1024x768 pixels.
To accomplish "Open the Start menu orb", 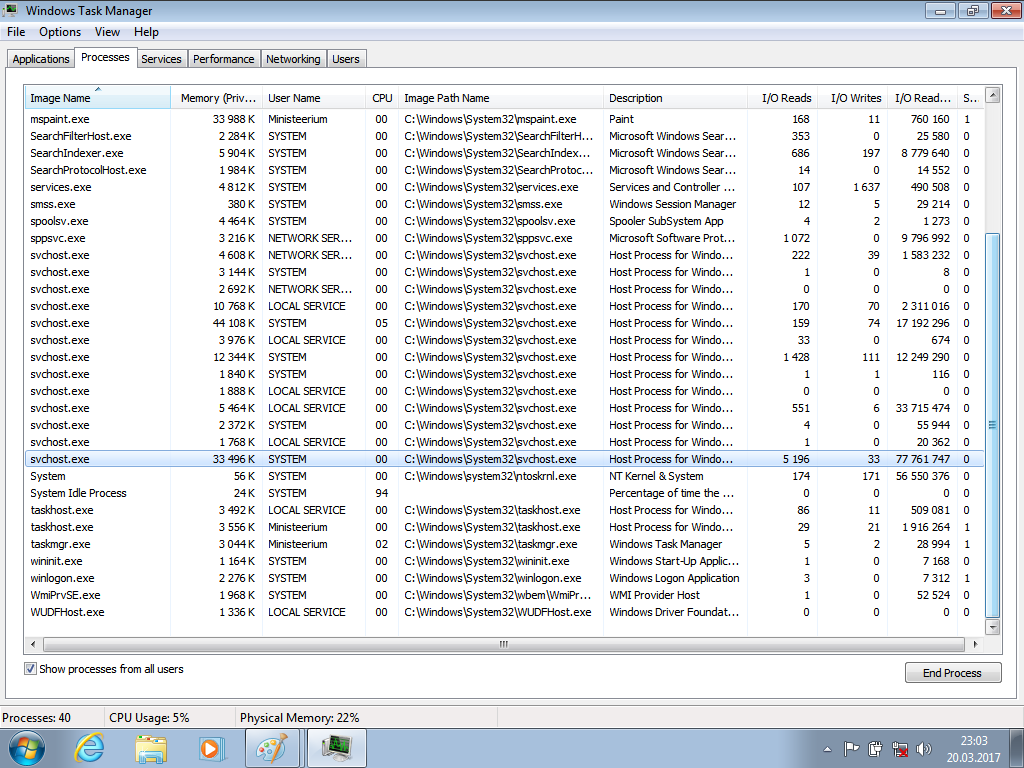I will (x=25, y=748).
